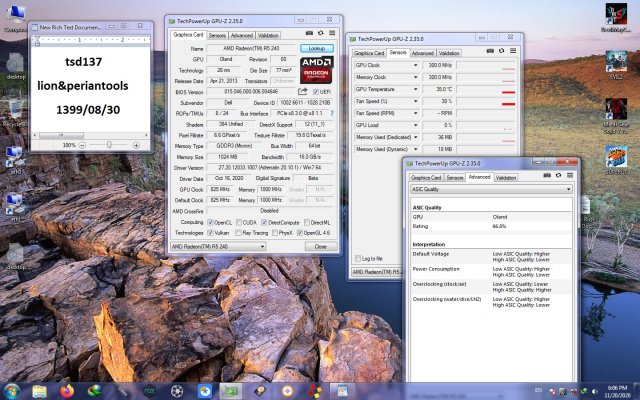This screenshot has height=400, width=640.
Task: Click the refresh icon in Sensors window
Action: 503,53
